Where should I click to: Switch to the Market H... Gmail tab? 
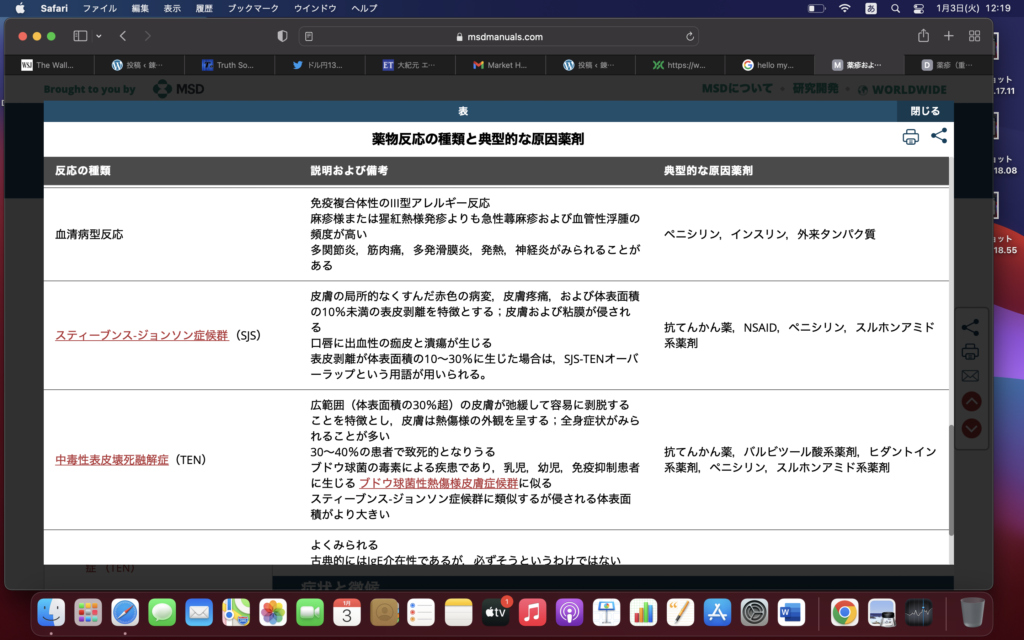(500, 65)
